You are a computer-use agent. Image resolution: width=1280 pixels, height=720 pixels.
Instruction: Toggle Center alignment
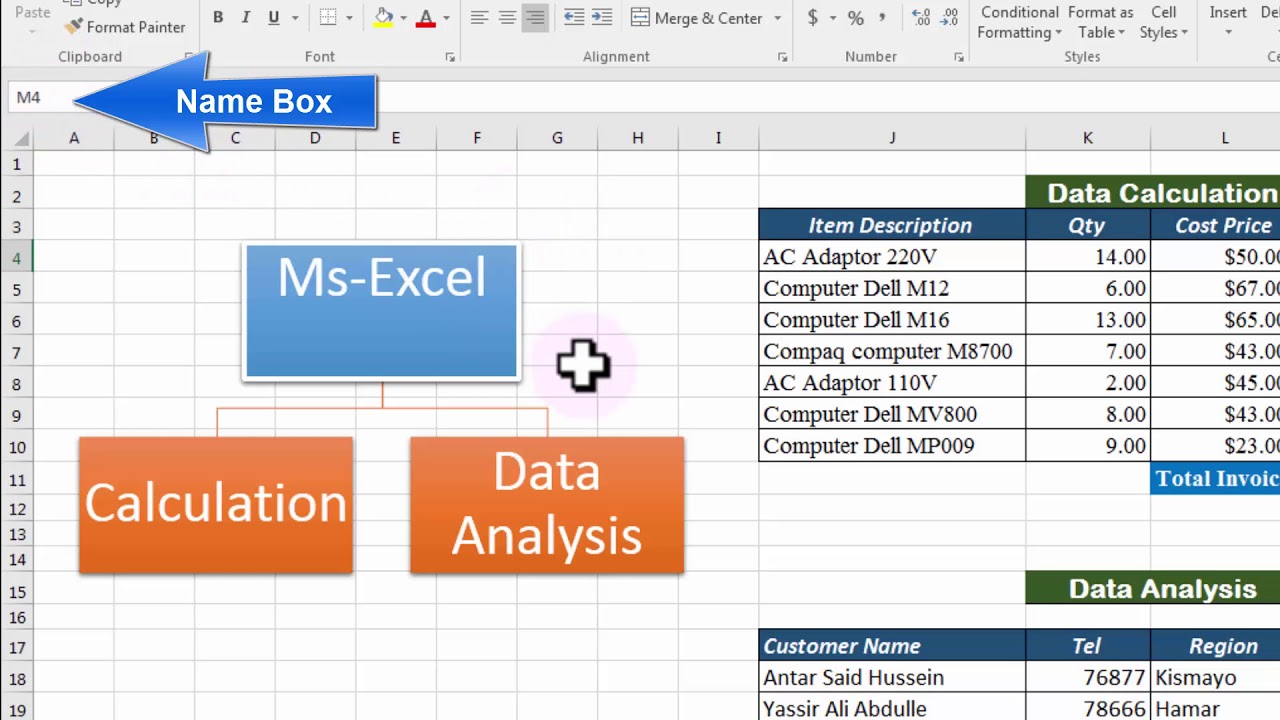(507, 18)
